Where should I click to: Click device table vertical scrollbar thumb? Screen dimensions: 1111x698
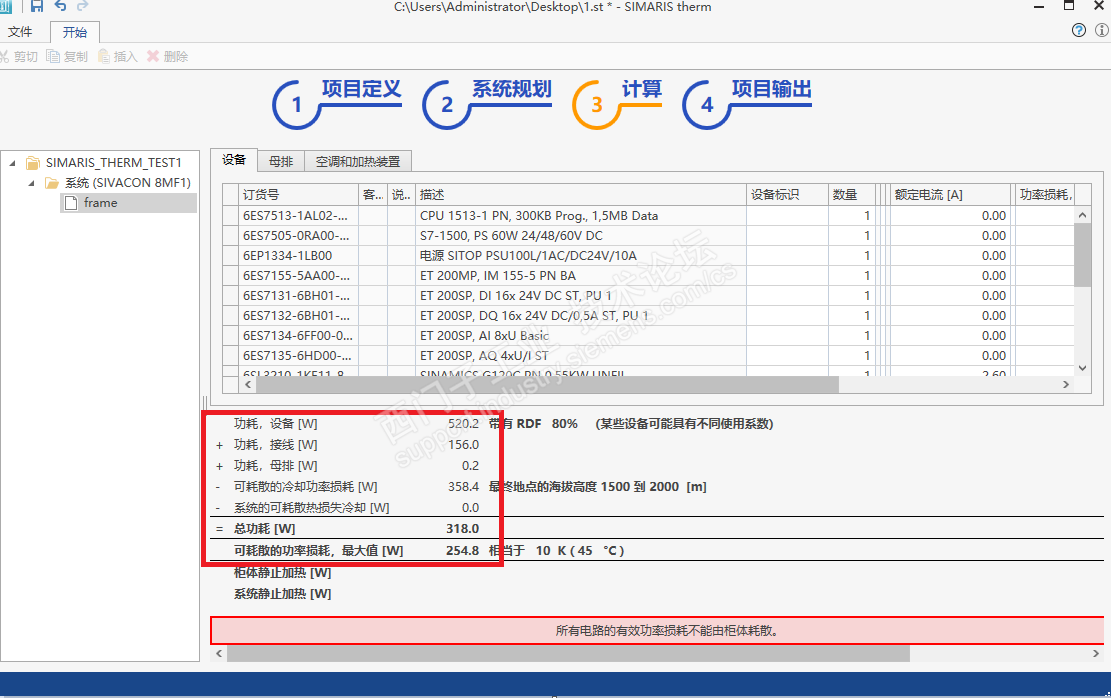[1082, 255]
